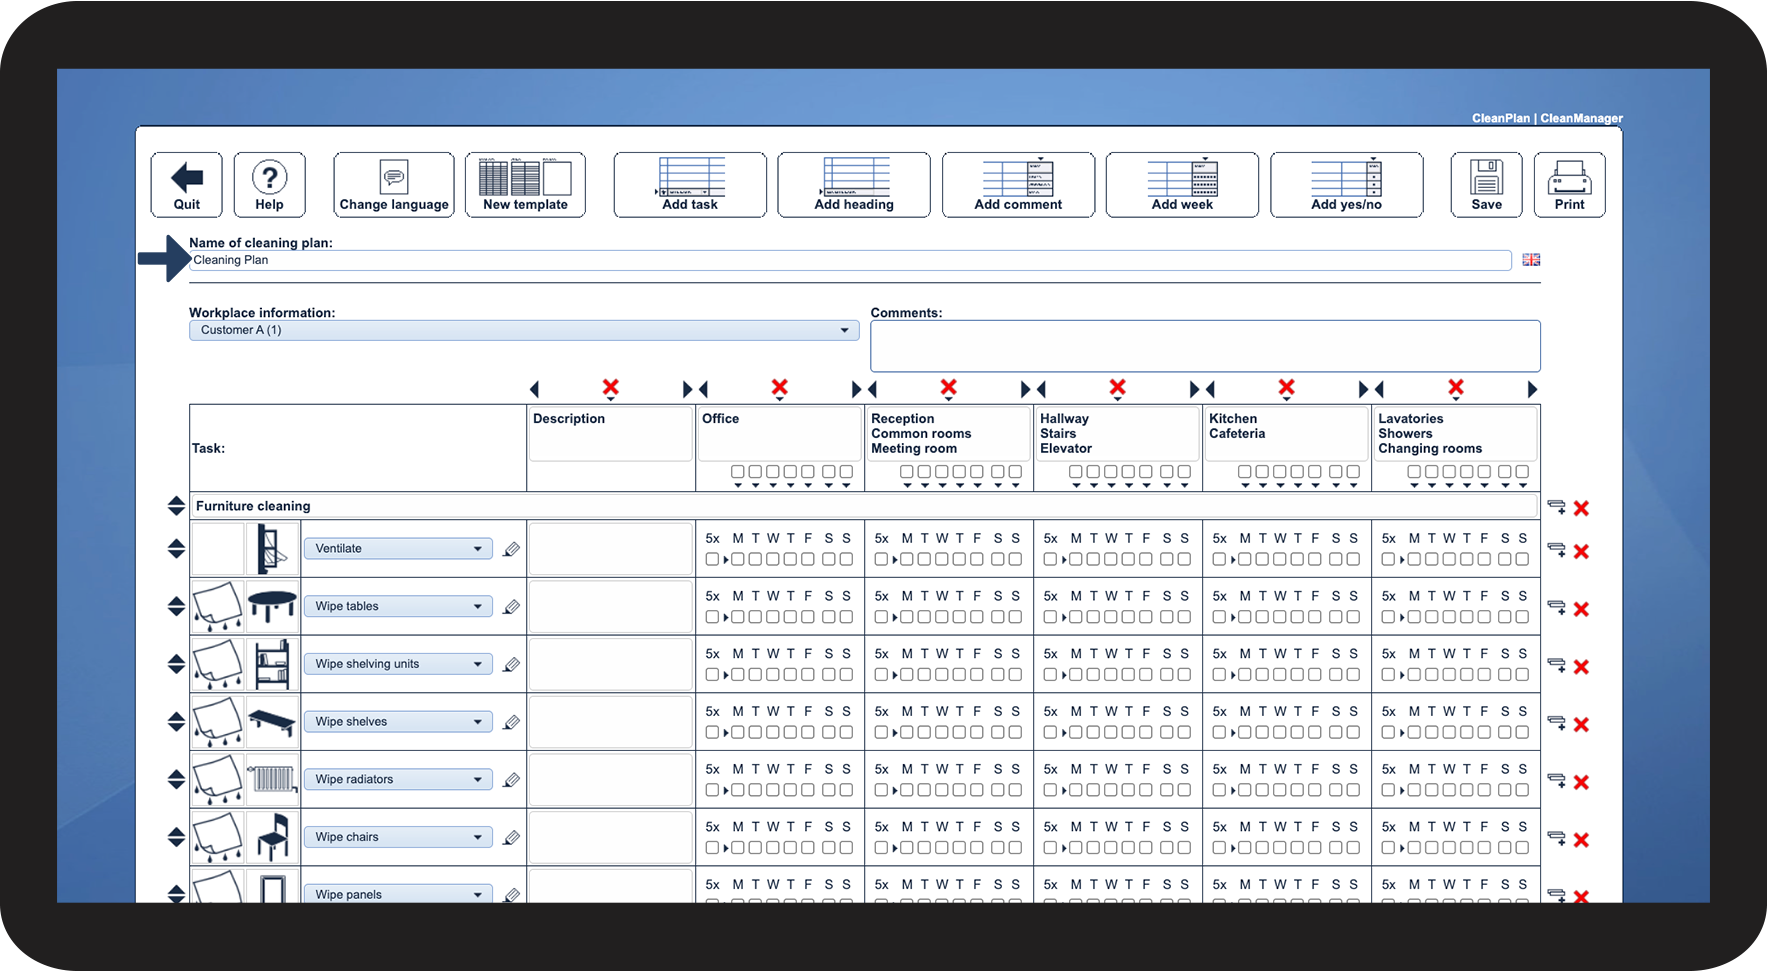
Task: Delete the Ventilate row with its red X
Action: pos(1581,551)
